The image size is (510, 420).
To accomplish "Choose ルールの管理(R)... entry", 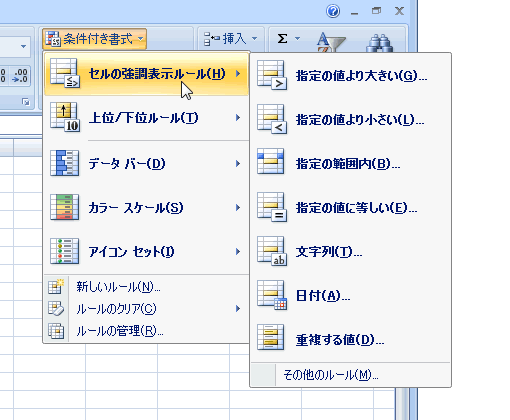I will (146, 331).
